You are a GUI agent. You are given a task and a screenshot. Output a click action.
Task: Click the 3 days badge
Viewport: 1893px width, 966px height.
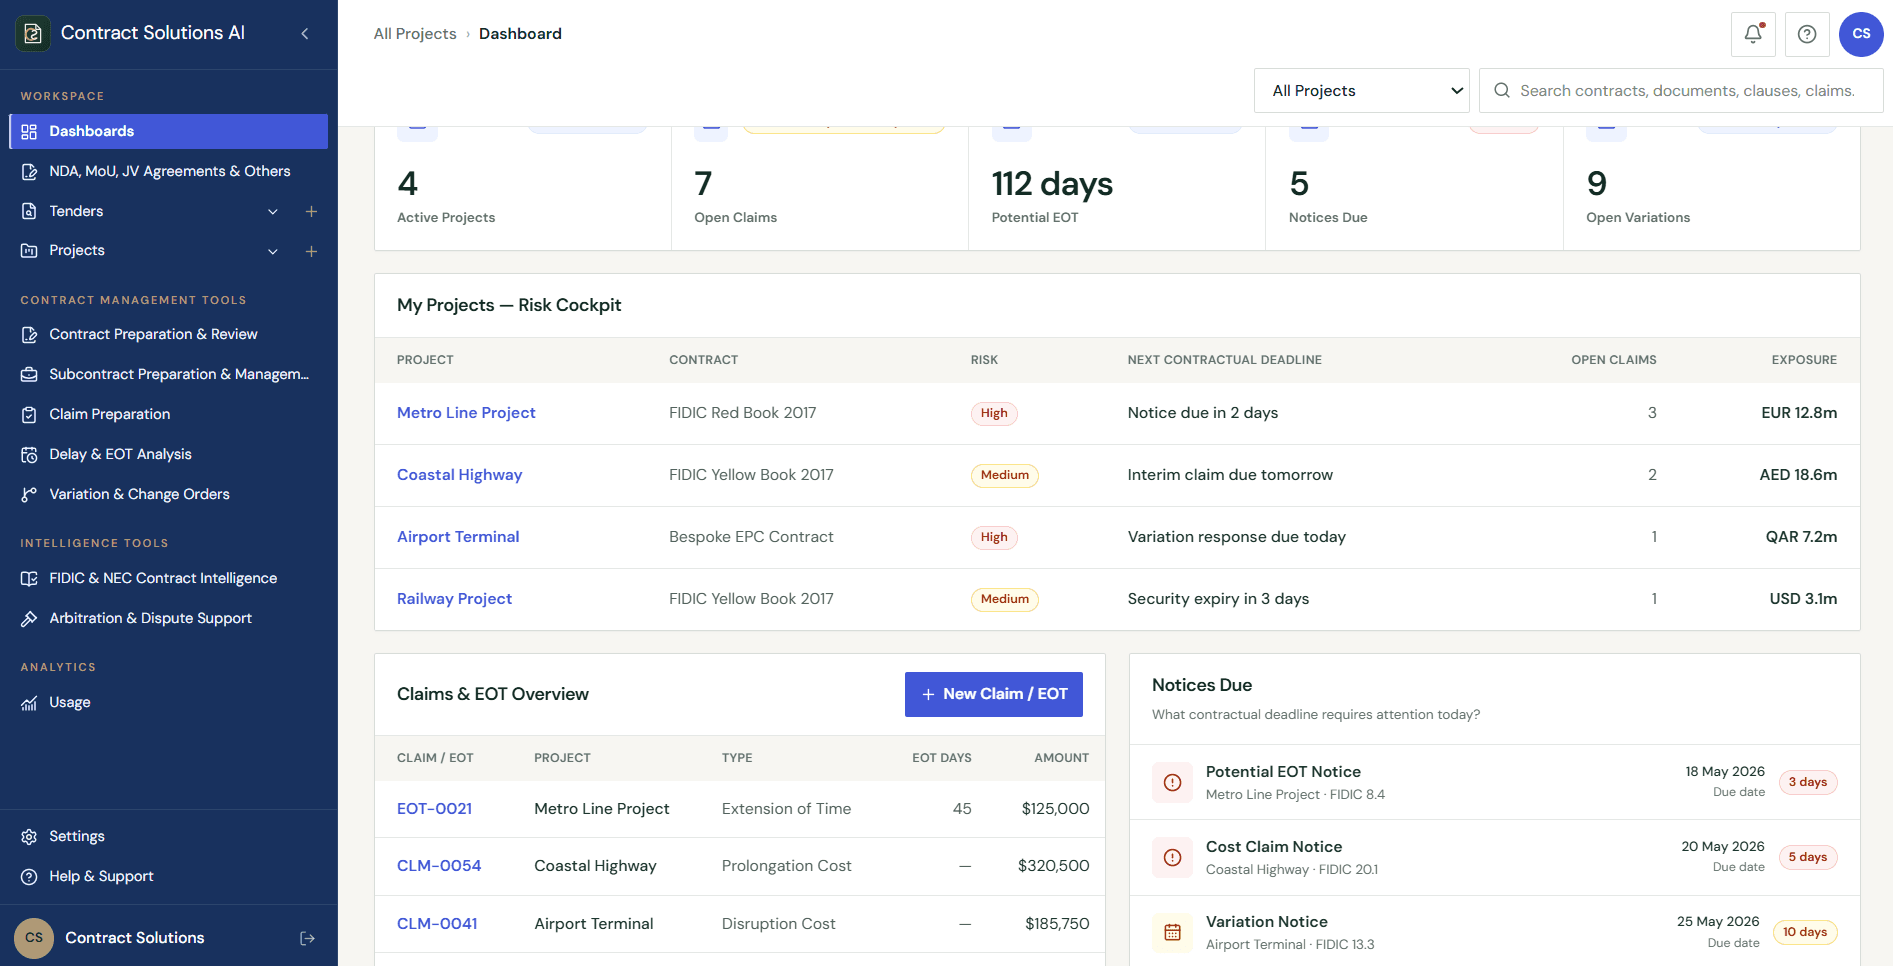tap(1807, 783)
